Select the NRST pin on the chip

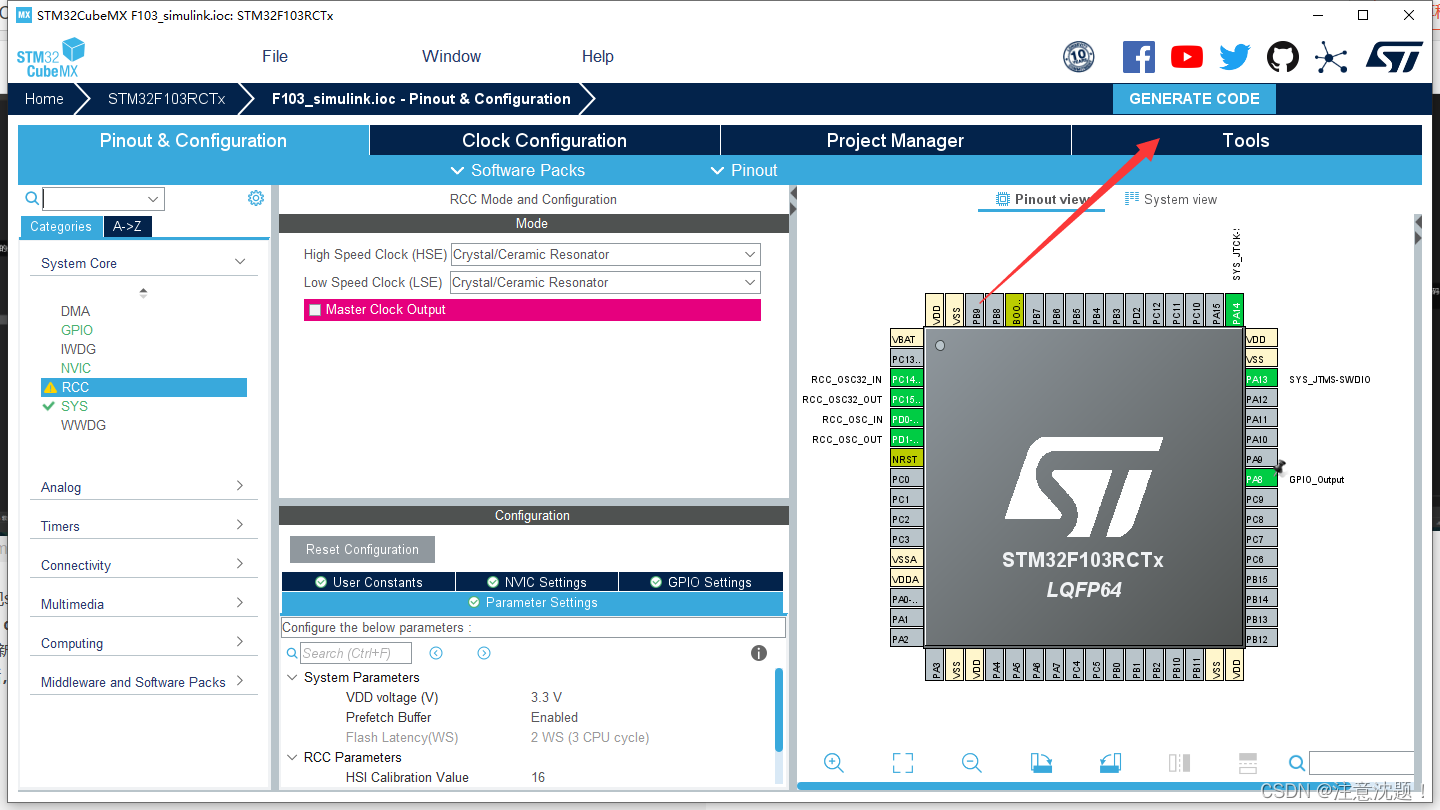pyautogui.click(x=906, y=459)
